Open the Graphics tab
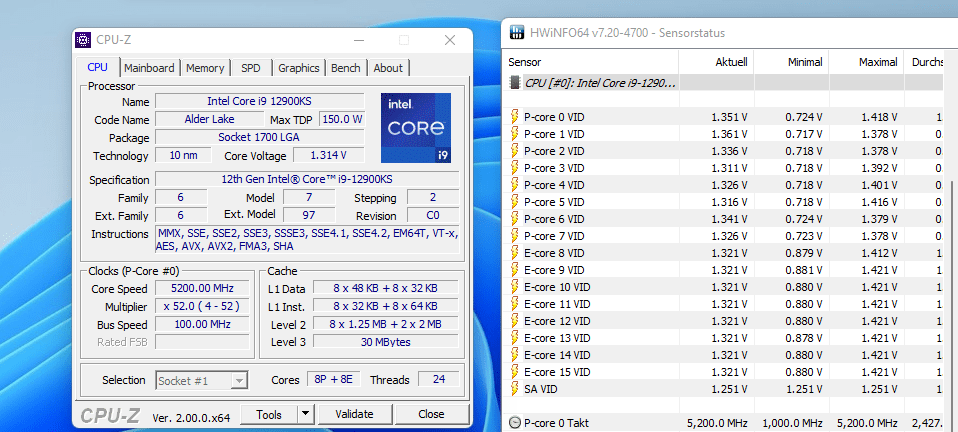This screenshot has width=958, height=432. click(299, 68)
